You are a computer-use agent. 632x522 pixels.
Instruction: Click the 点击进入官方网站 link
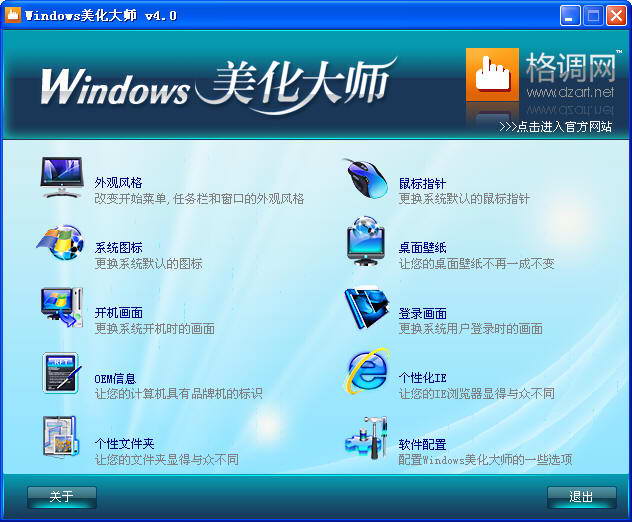(x=555, y=127)
